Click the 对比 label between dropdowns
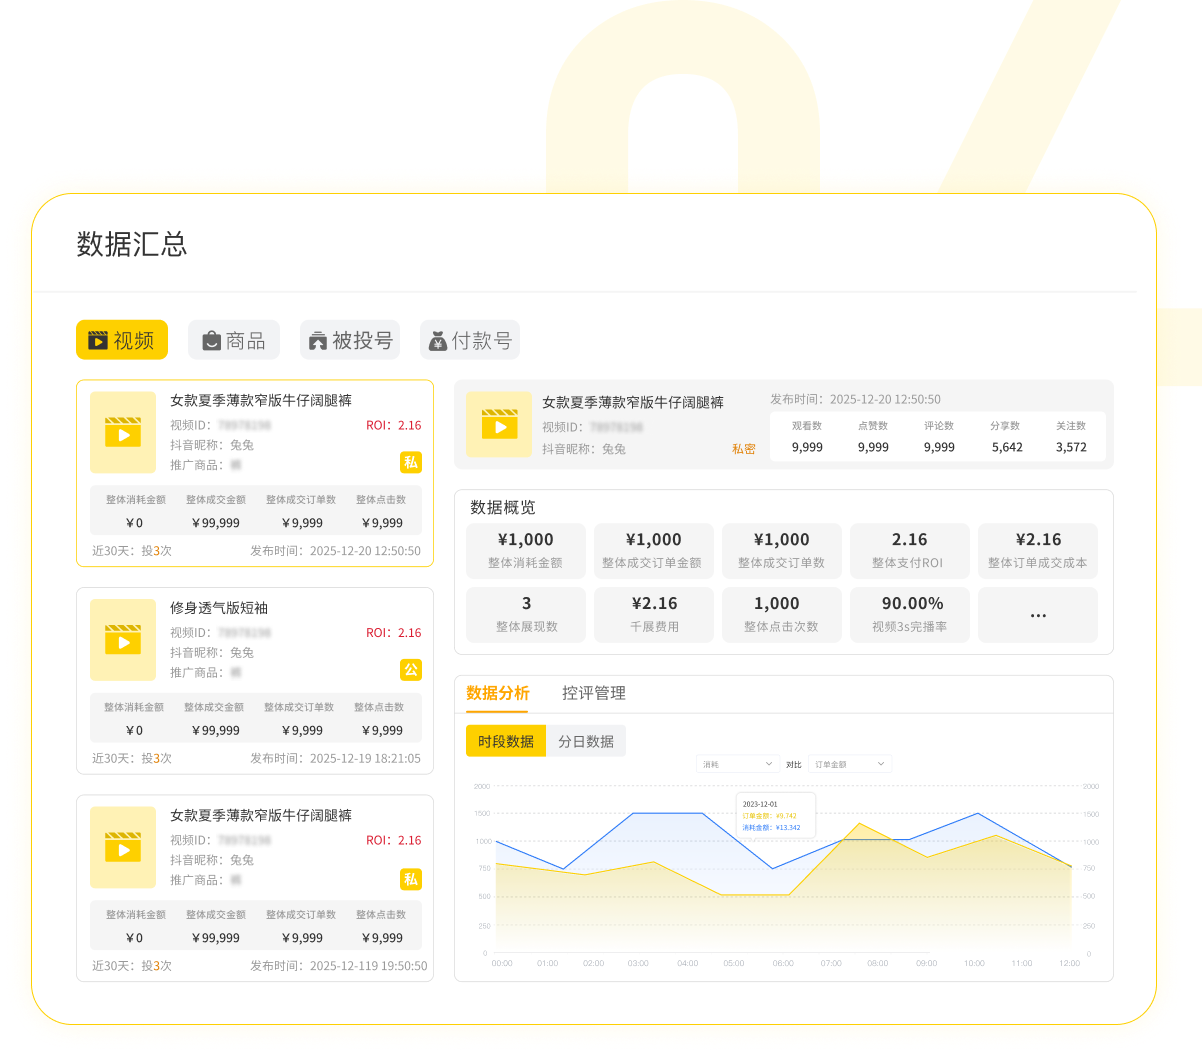This screenshot has width=1202, height=1055. [794, 764]
